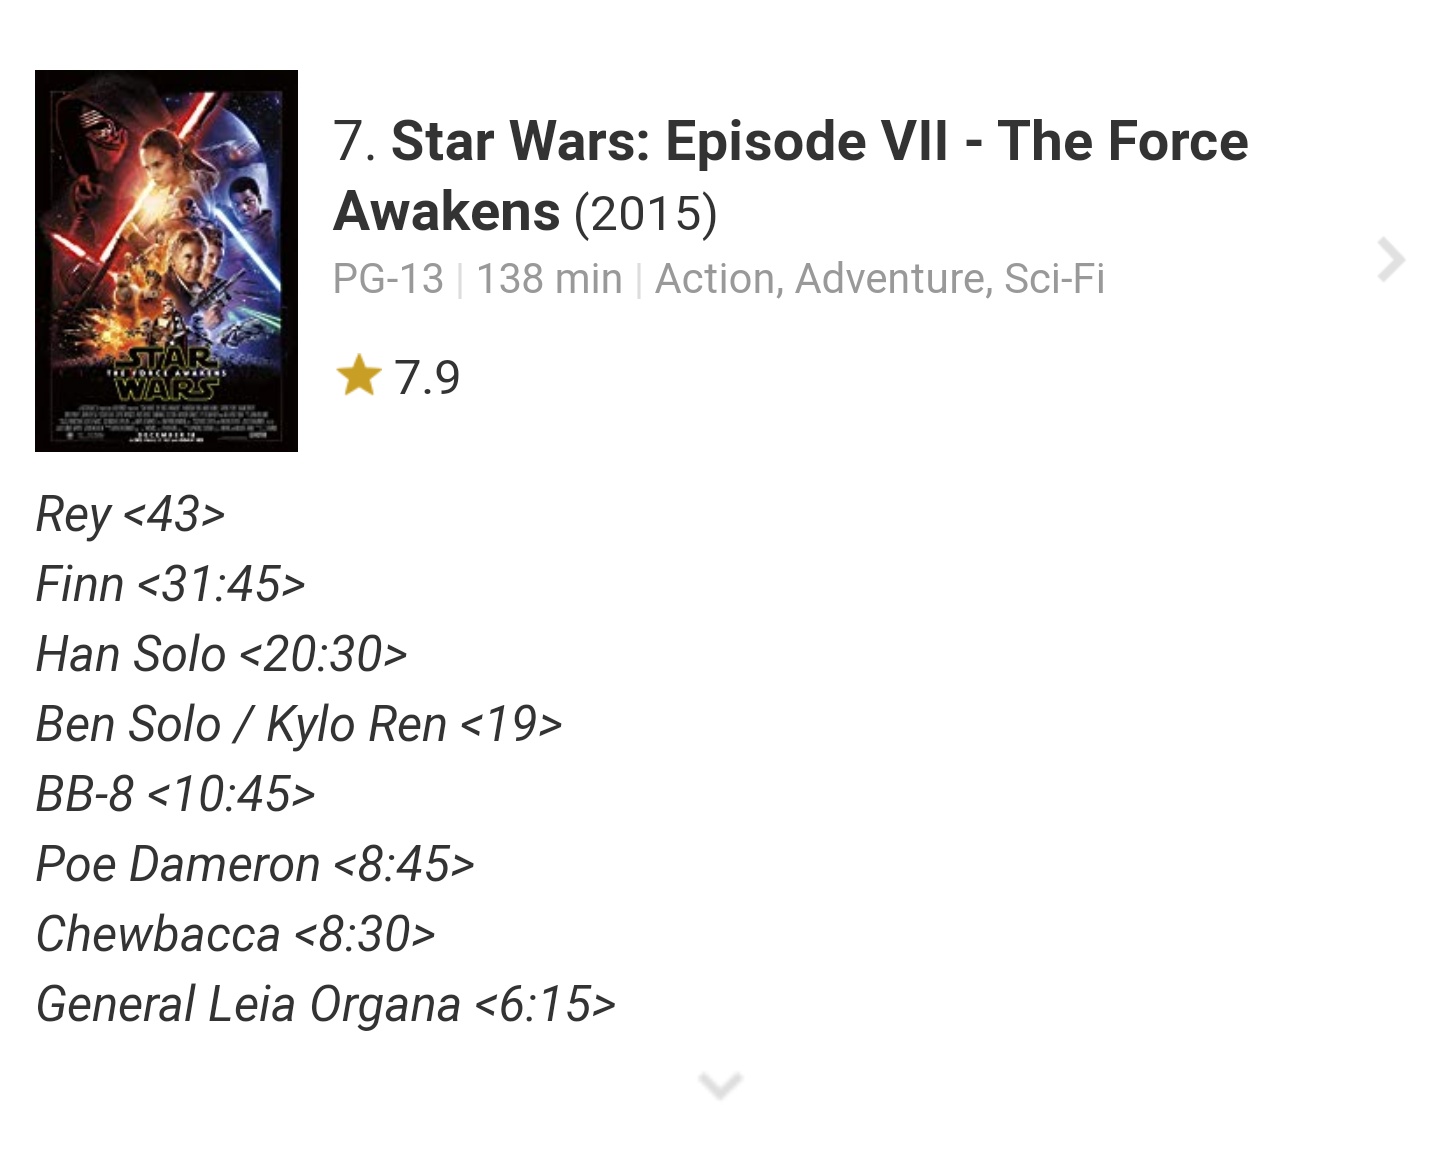1440x1161 pixels.
Task: Click the BB-8 <10:45> entry
Action: click(x=175, y=795)
